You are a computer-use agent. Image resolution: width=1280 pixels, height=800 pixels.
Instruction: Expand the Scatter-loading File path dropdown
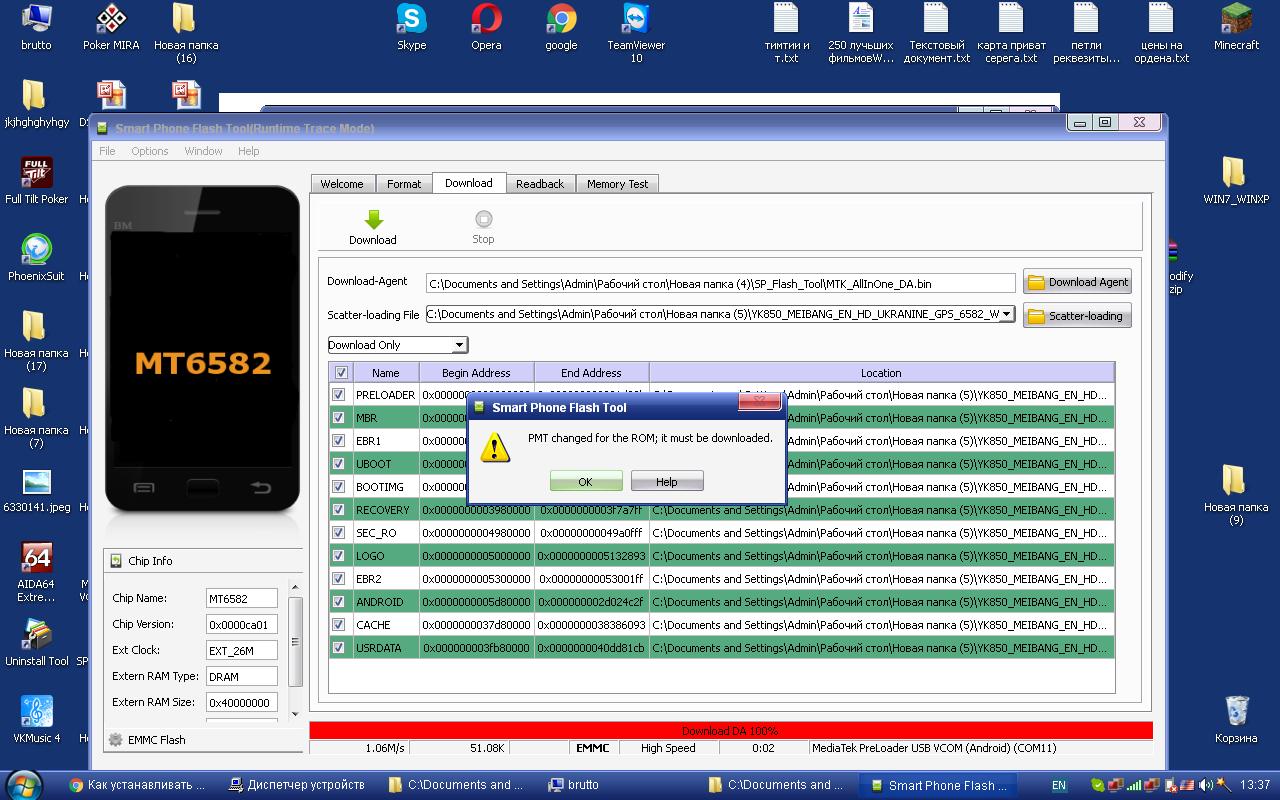1006,314
